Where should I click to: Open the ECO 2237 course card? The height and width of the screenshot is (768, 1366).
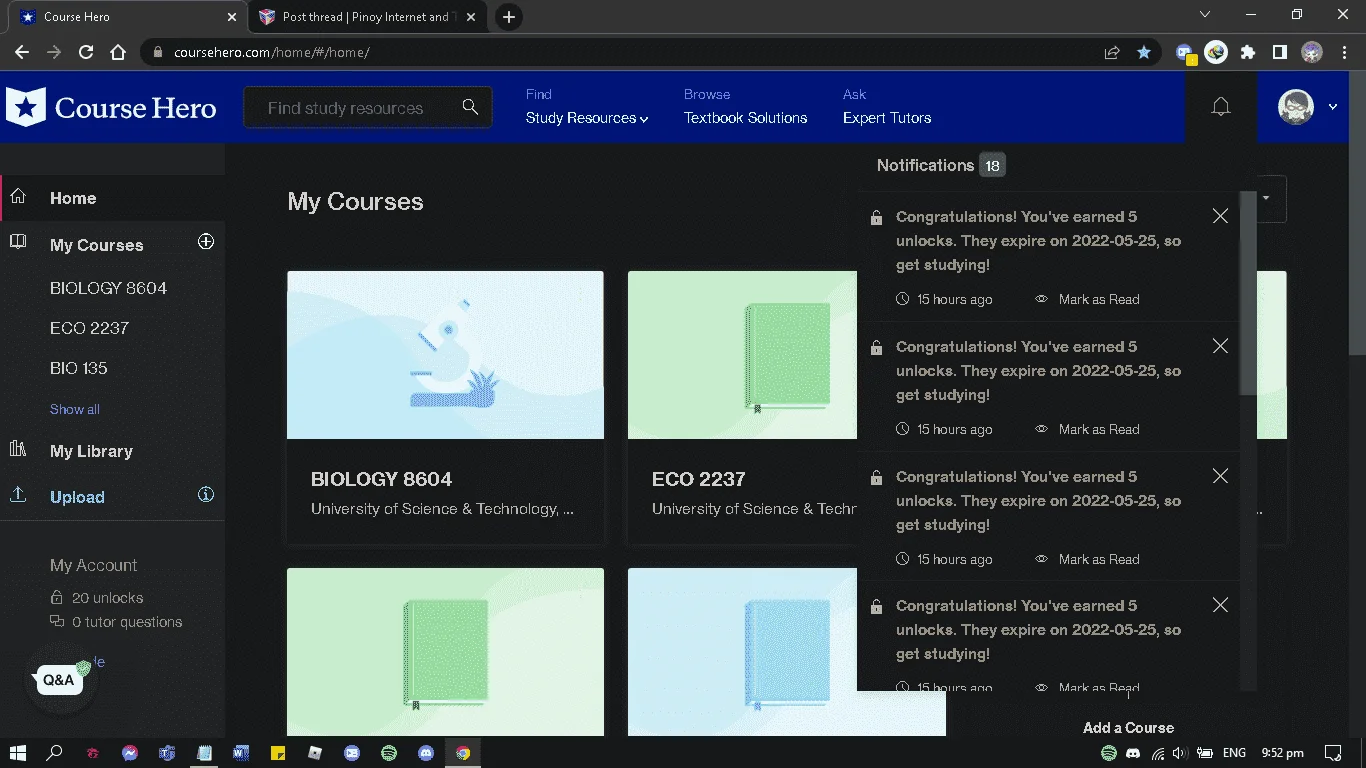coord(742,407)
